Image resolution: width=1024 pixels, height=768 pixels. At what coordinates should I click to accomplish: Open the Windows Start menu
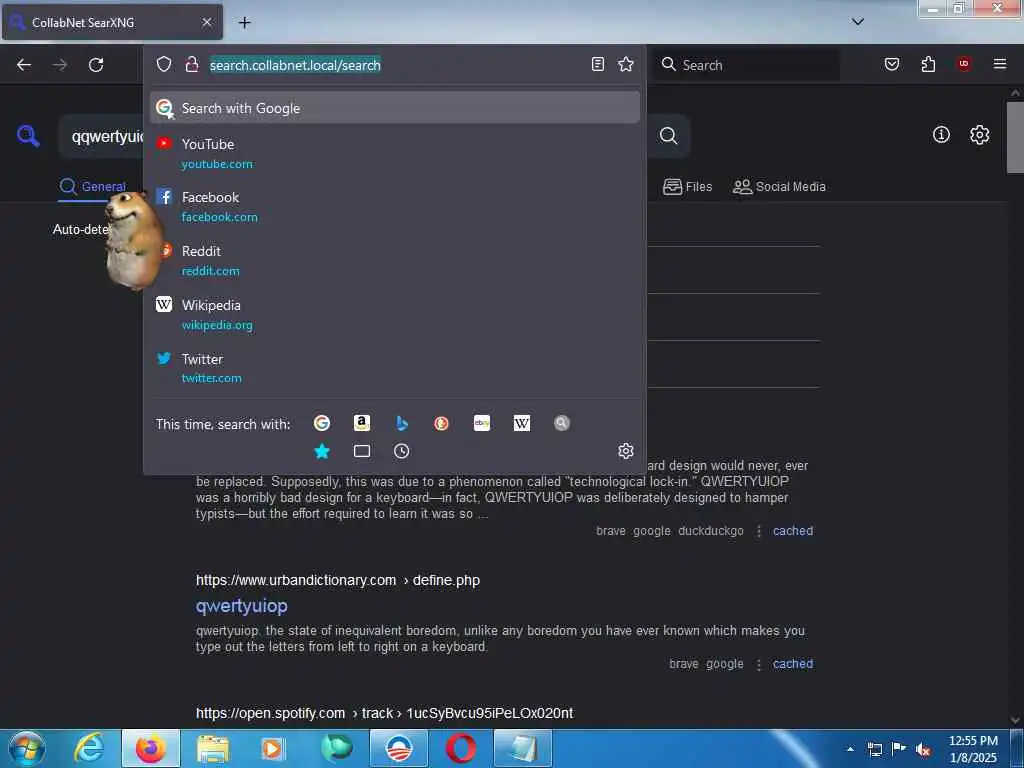[27, 748]
